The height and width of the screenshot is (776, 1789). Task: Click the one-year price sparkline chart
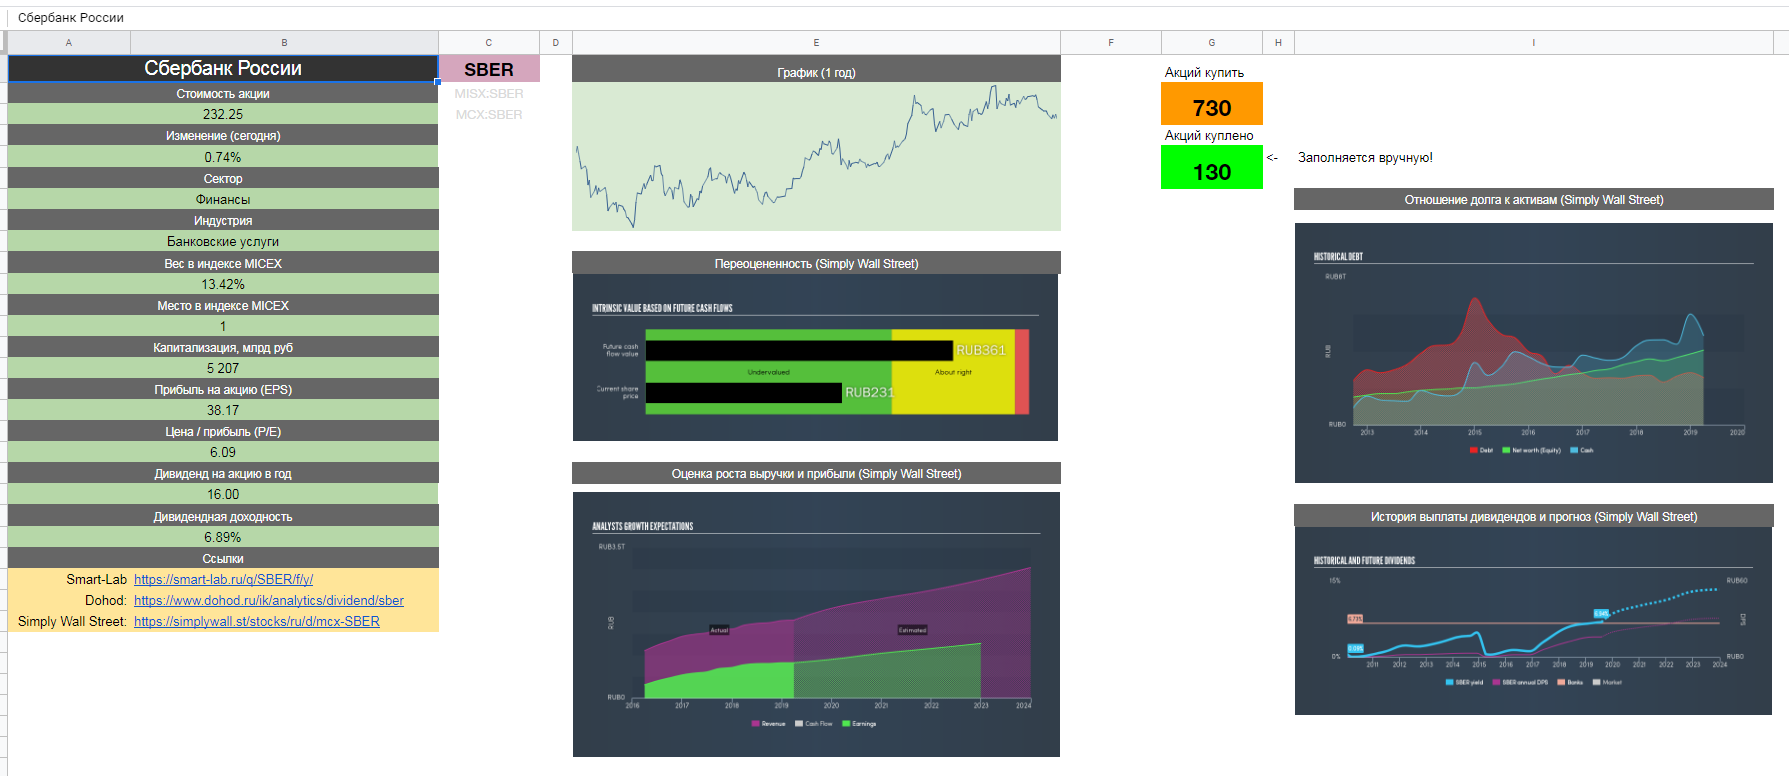(816, 156)
